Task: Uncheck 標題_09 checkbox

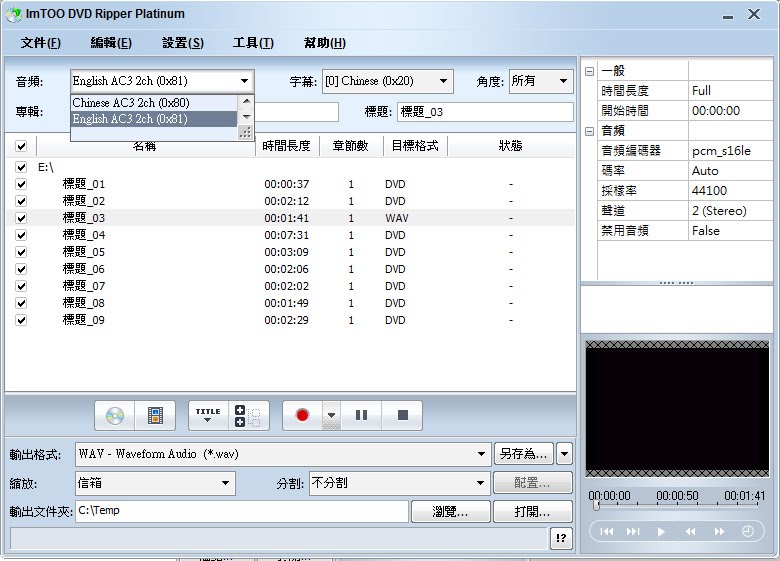Action: pos(21,320)
